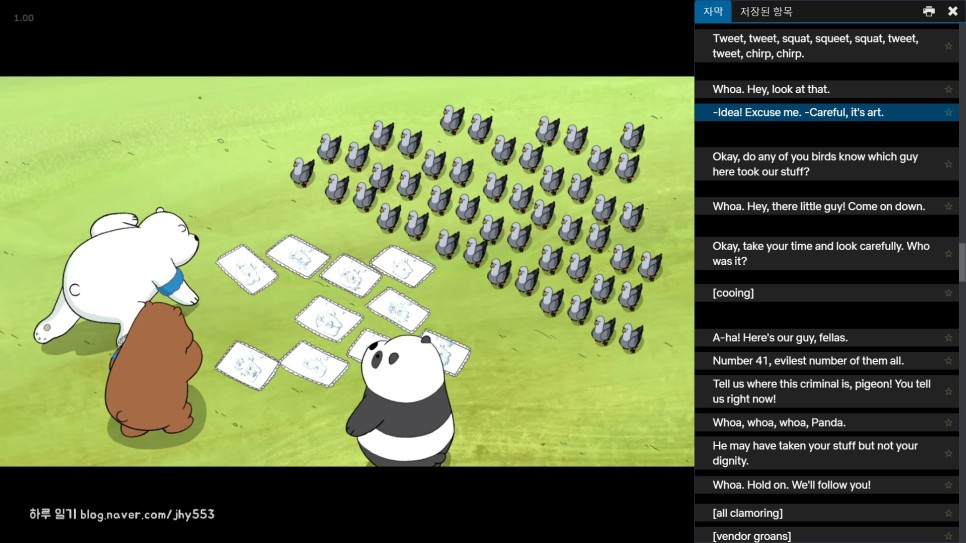Click the cartoon video frame to pause
966x543 pixels.
(347, 271)
